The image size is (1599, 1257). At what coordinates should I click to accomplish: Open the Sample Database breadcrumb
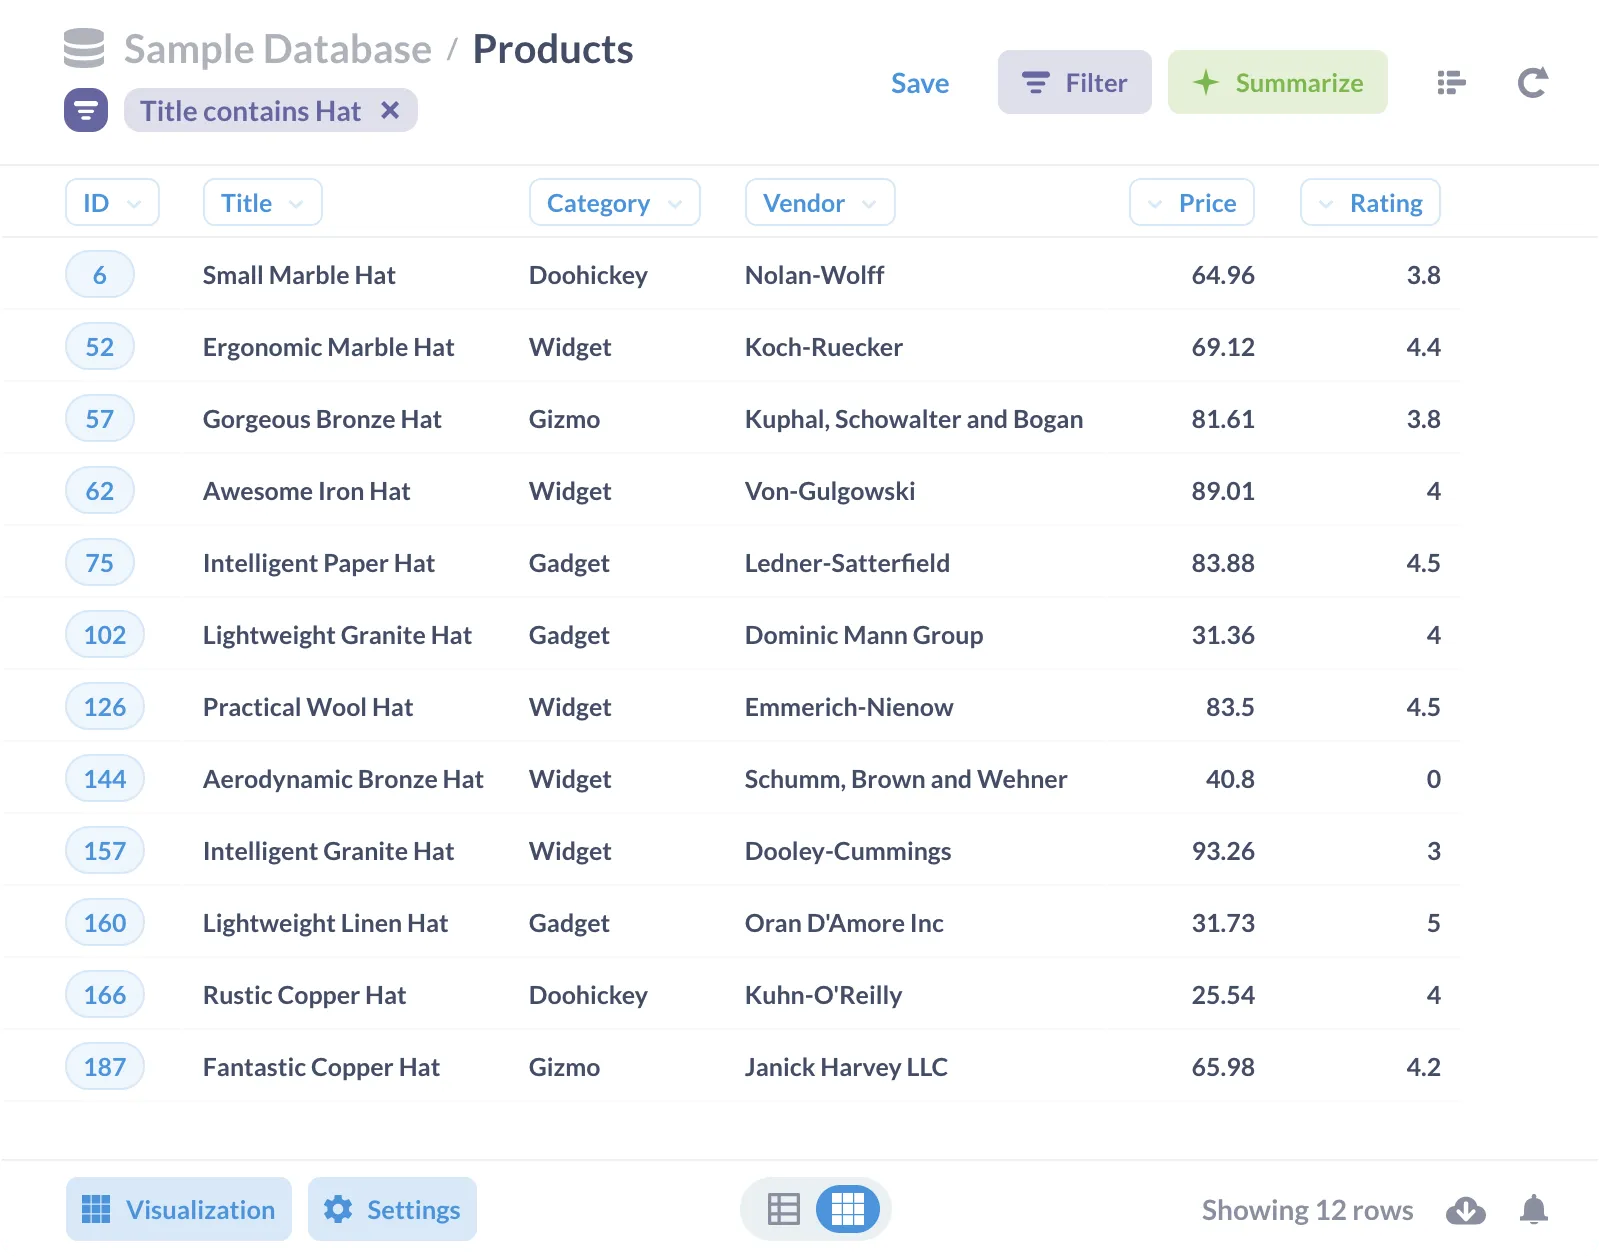click(277, 49)
